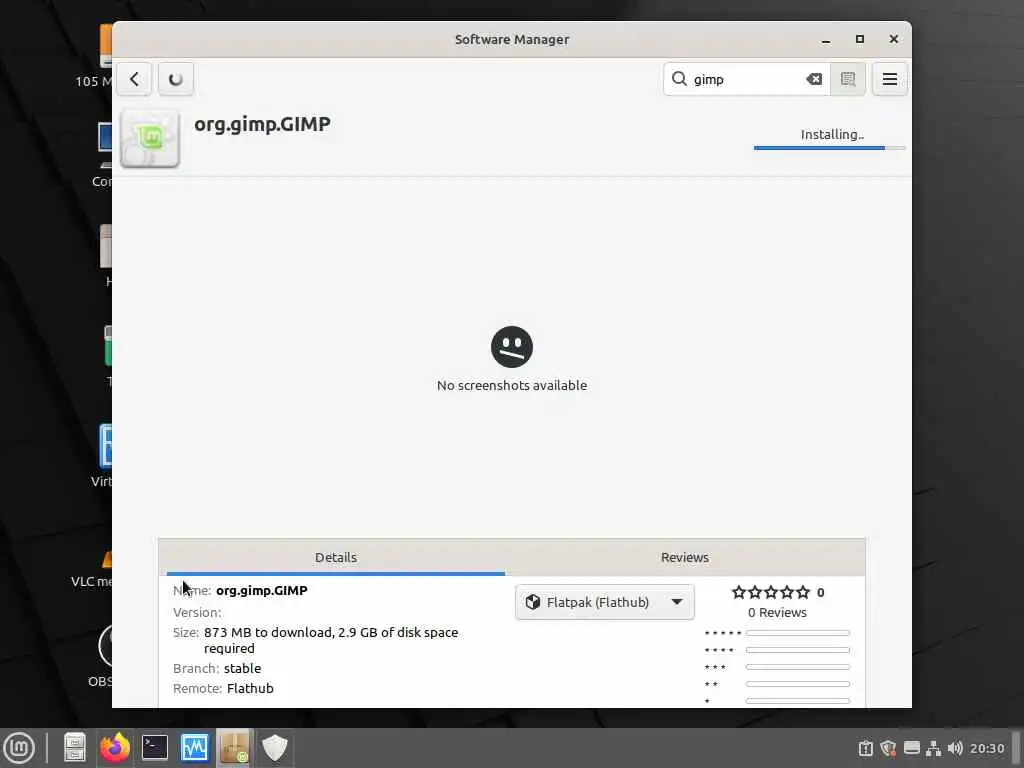Click the update manager shield tray icon
Viewport: 1024px width, 768px height.
pos(888,748)
